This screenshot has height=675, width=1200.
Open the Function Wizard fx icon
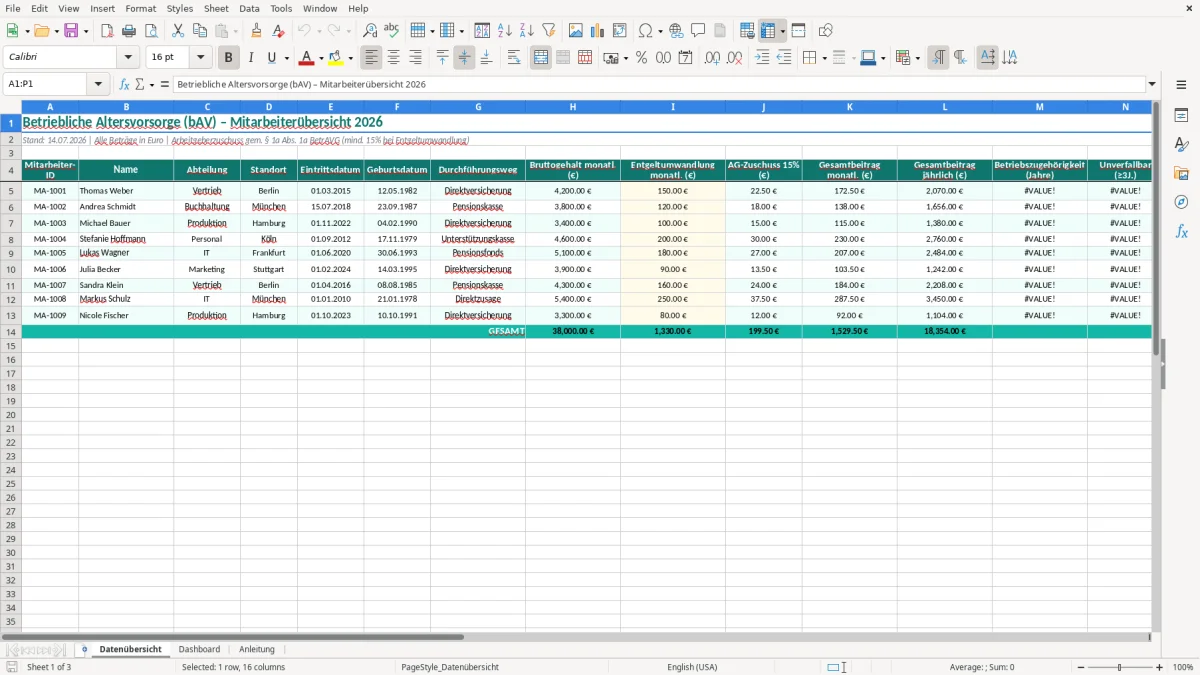(x=124, y=84)
